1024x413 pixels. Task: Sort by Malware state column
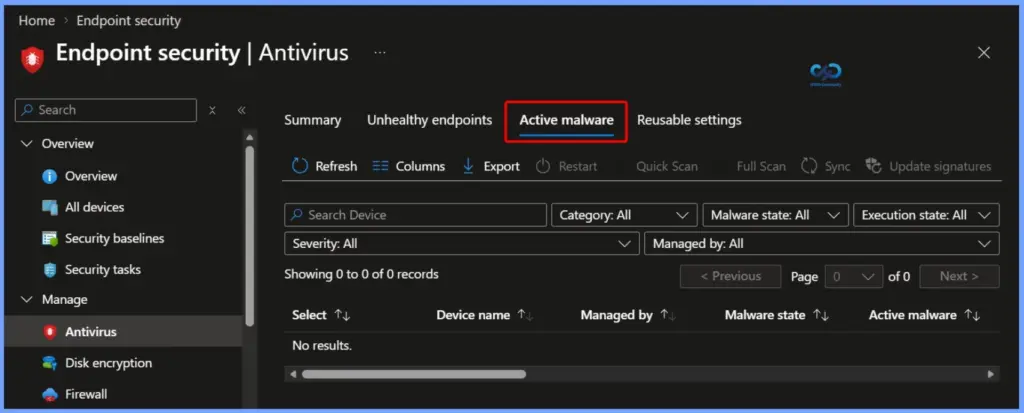777,315
